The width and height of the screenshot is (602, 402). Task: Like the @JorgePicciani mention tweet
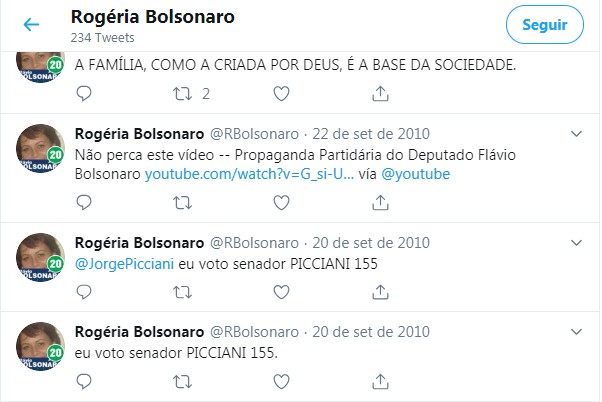[281, 293]
